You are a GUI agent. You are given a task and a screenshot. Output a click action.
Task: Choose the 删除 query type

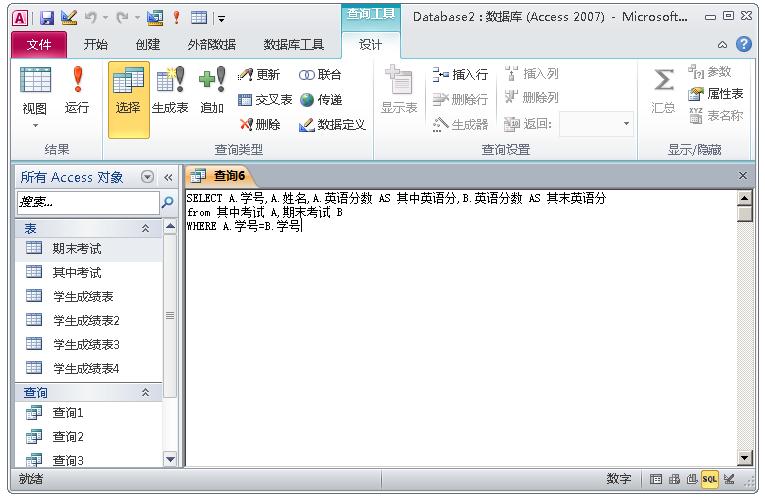(260, 125)
